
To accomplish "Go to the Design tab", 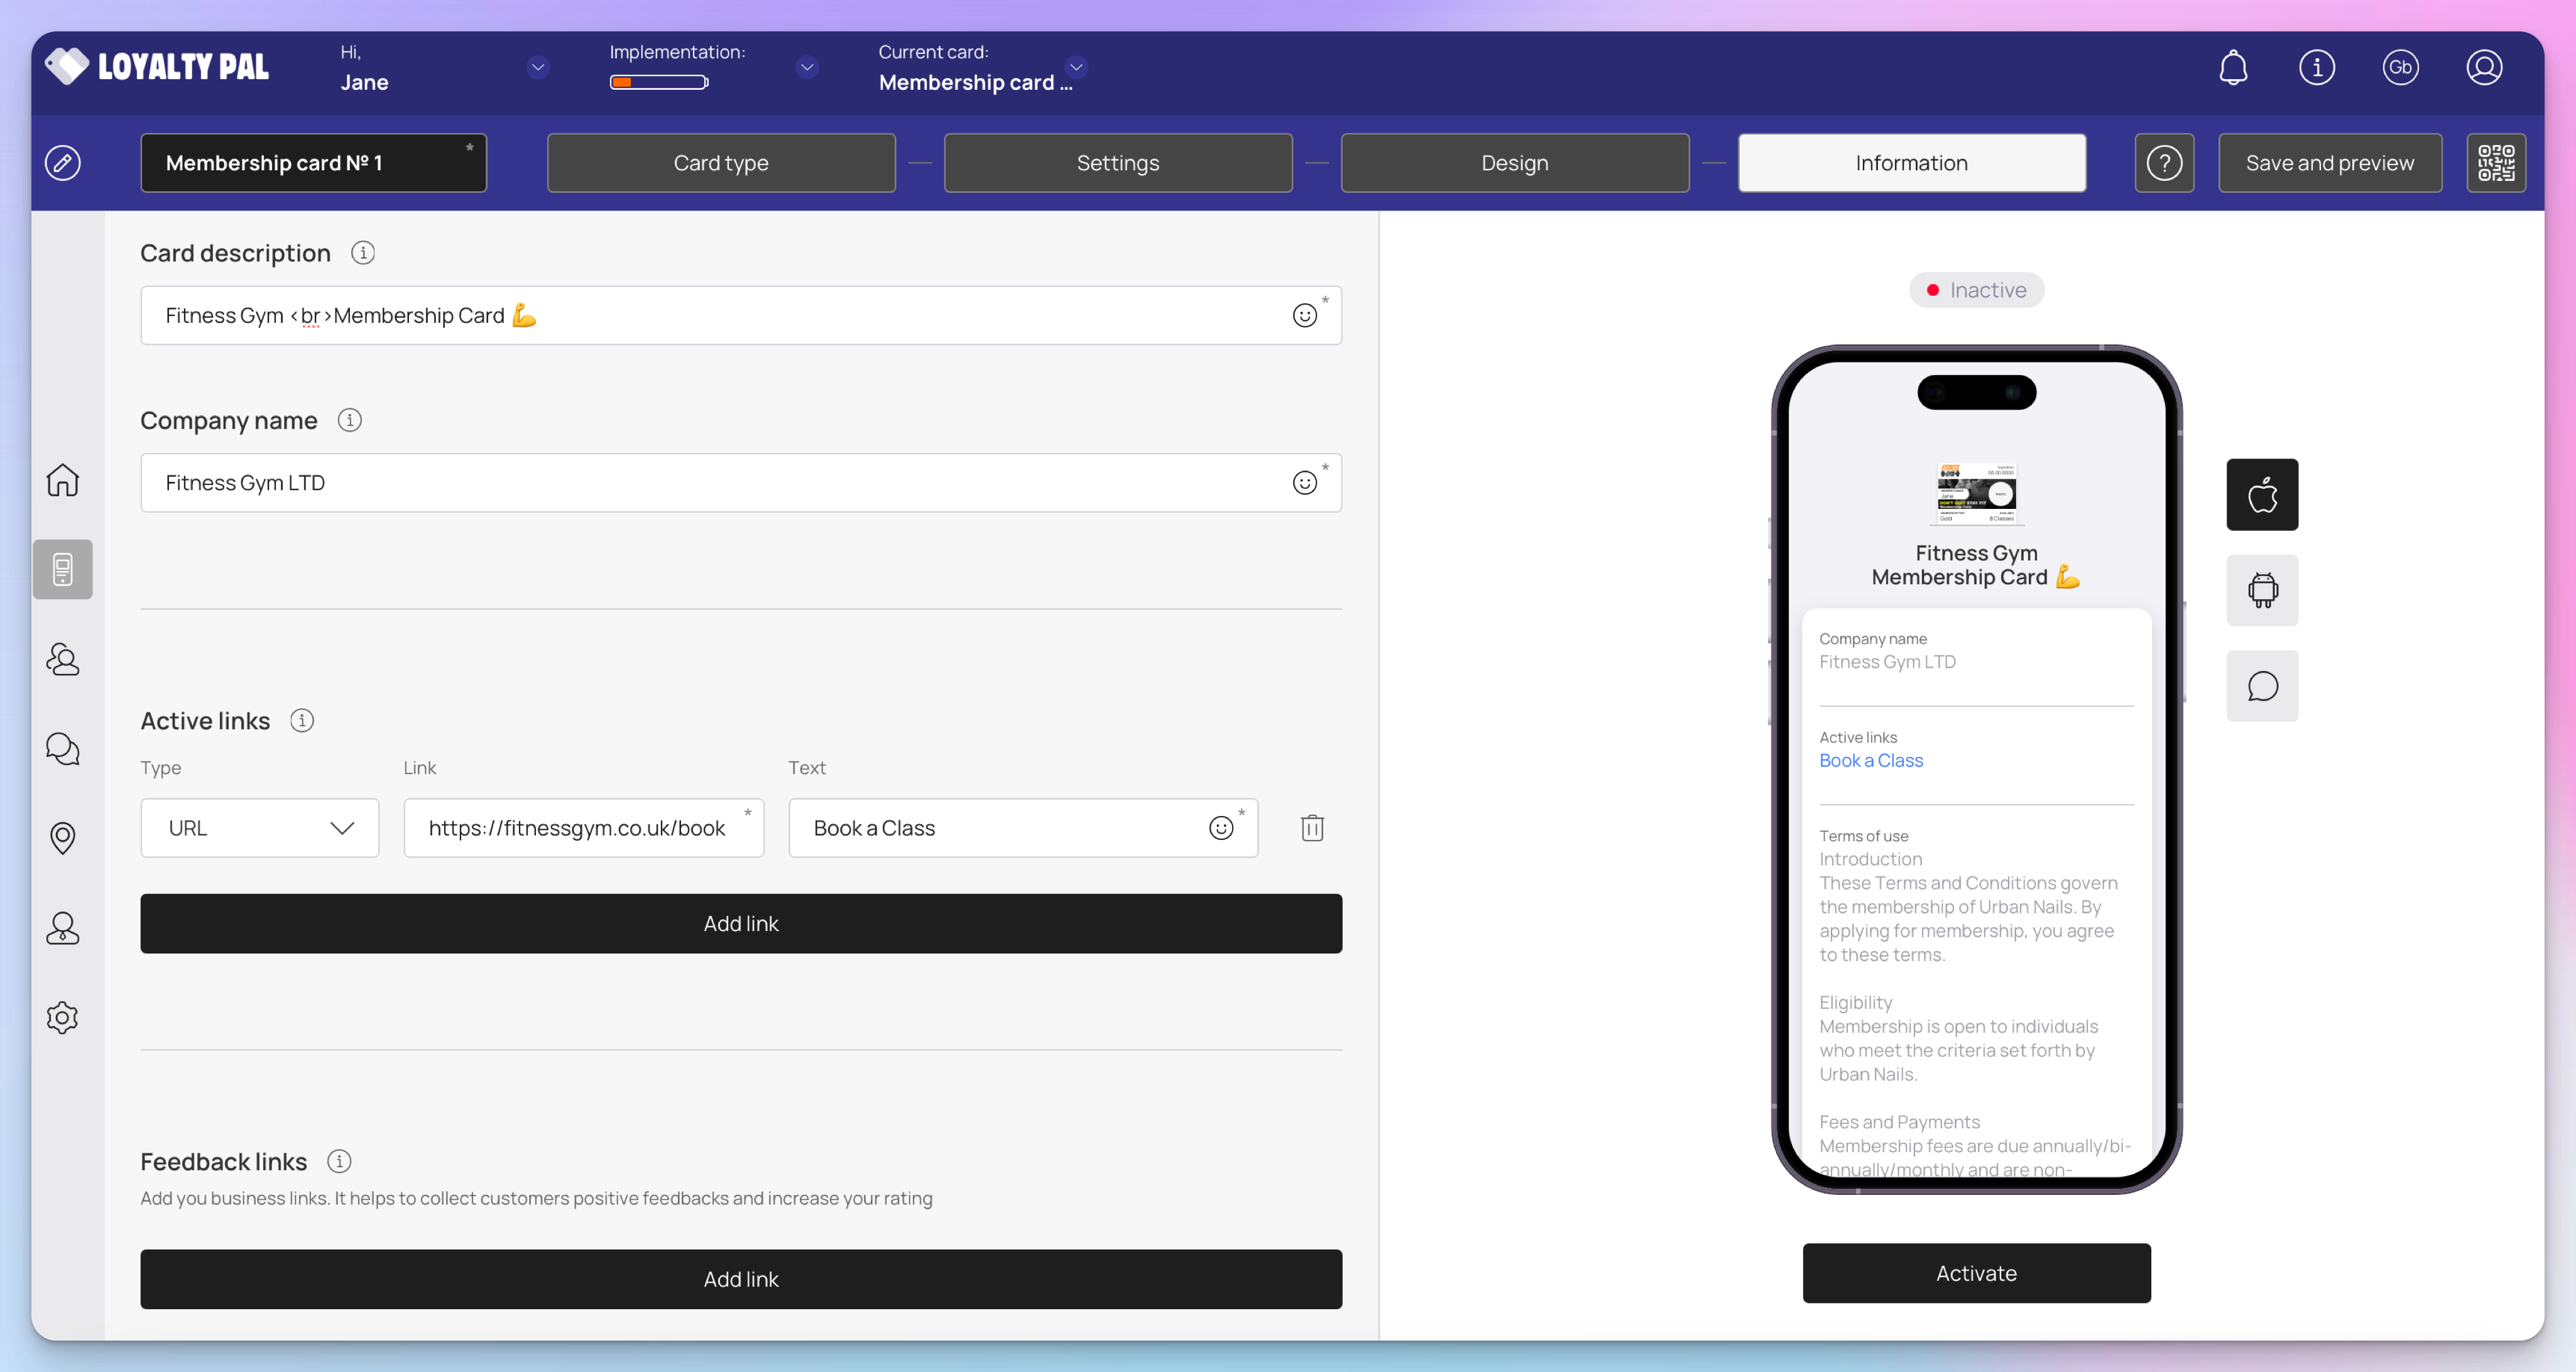I will tap(1514, 163).
